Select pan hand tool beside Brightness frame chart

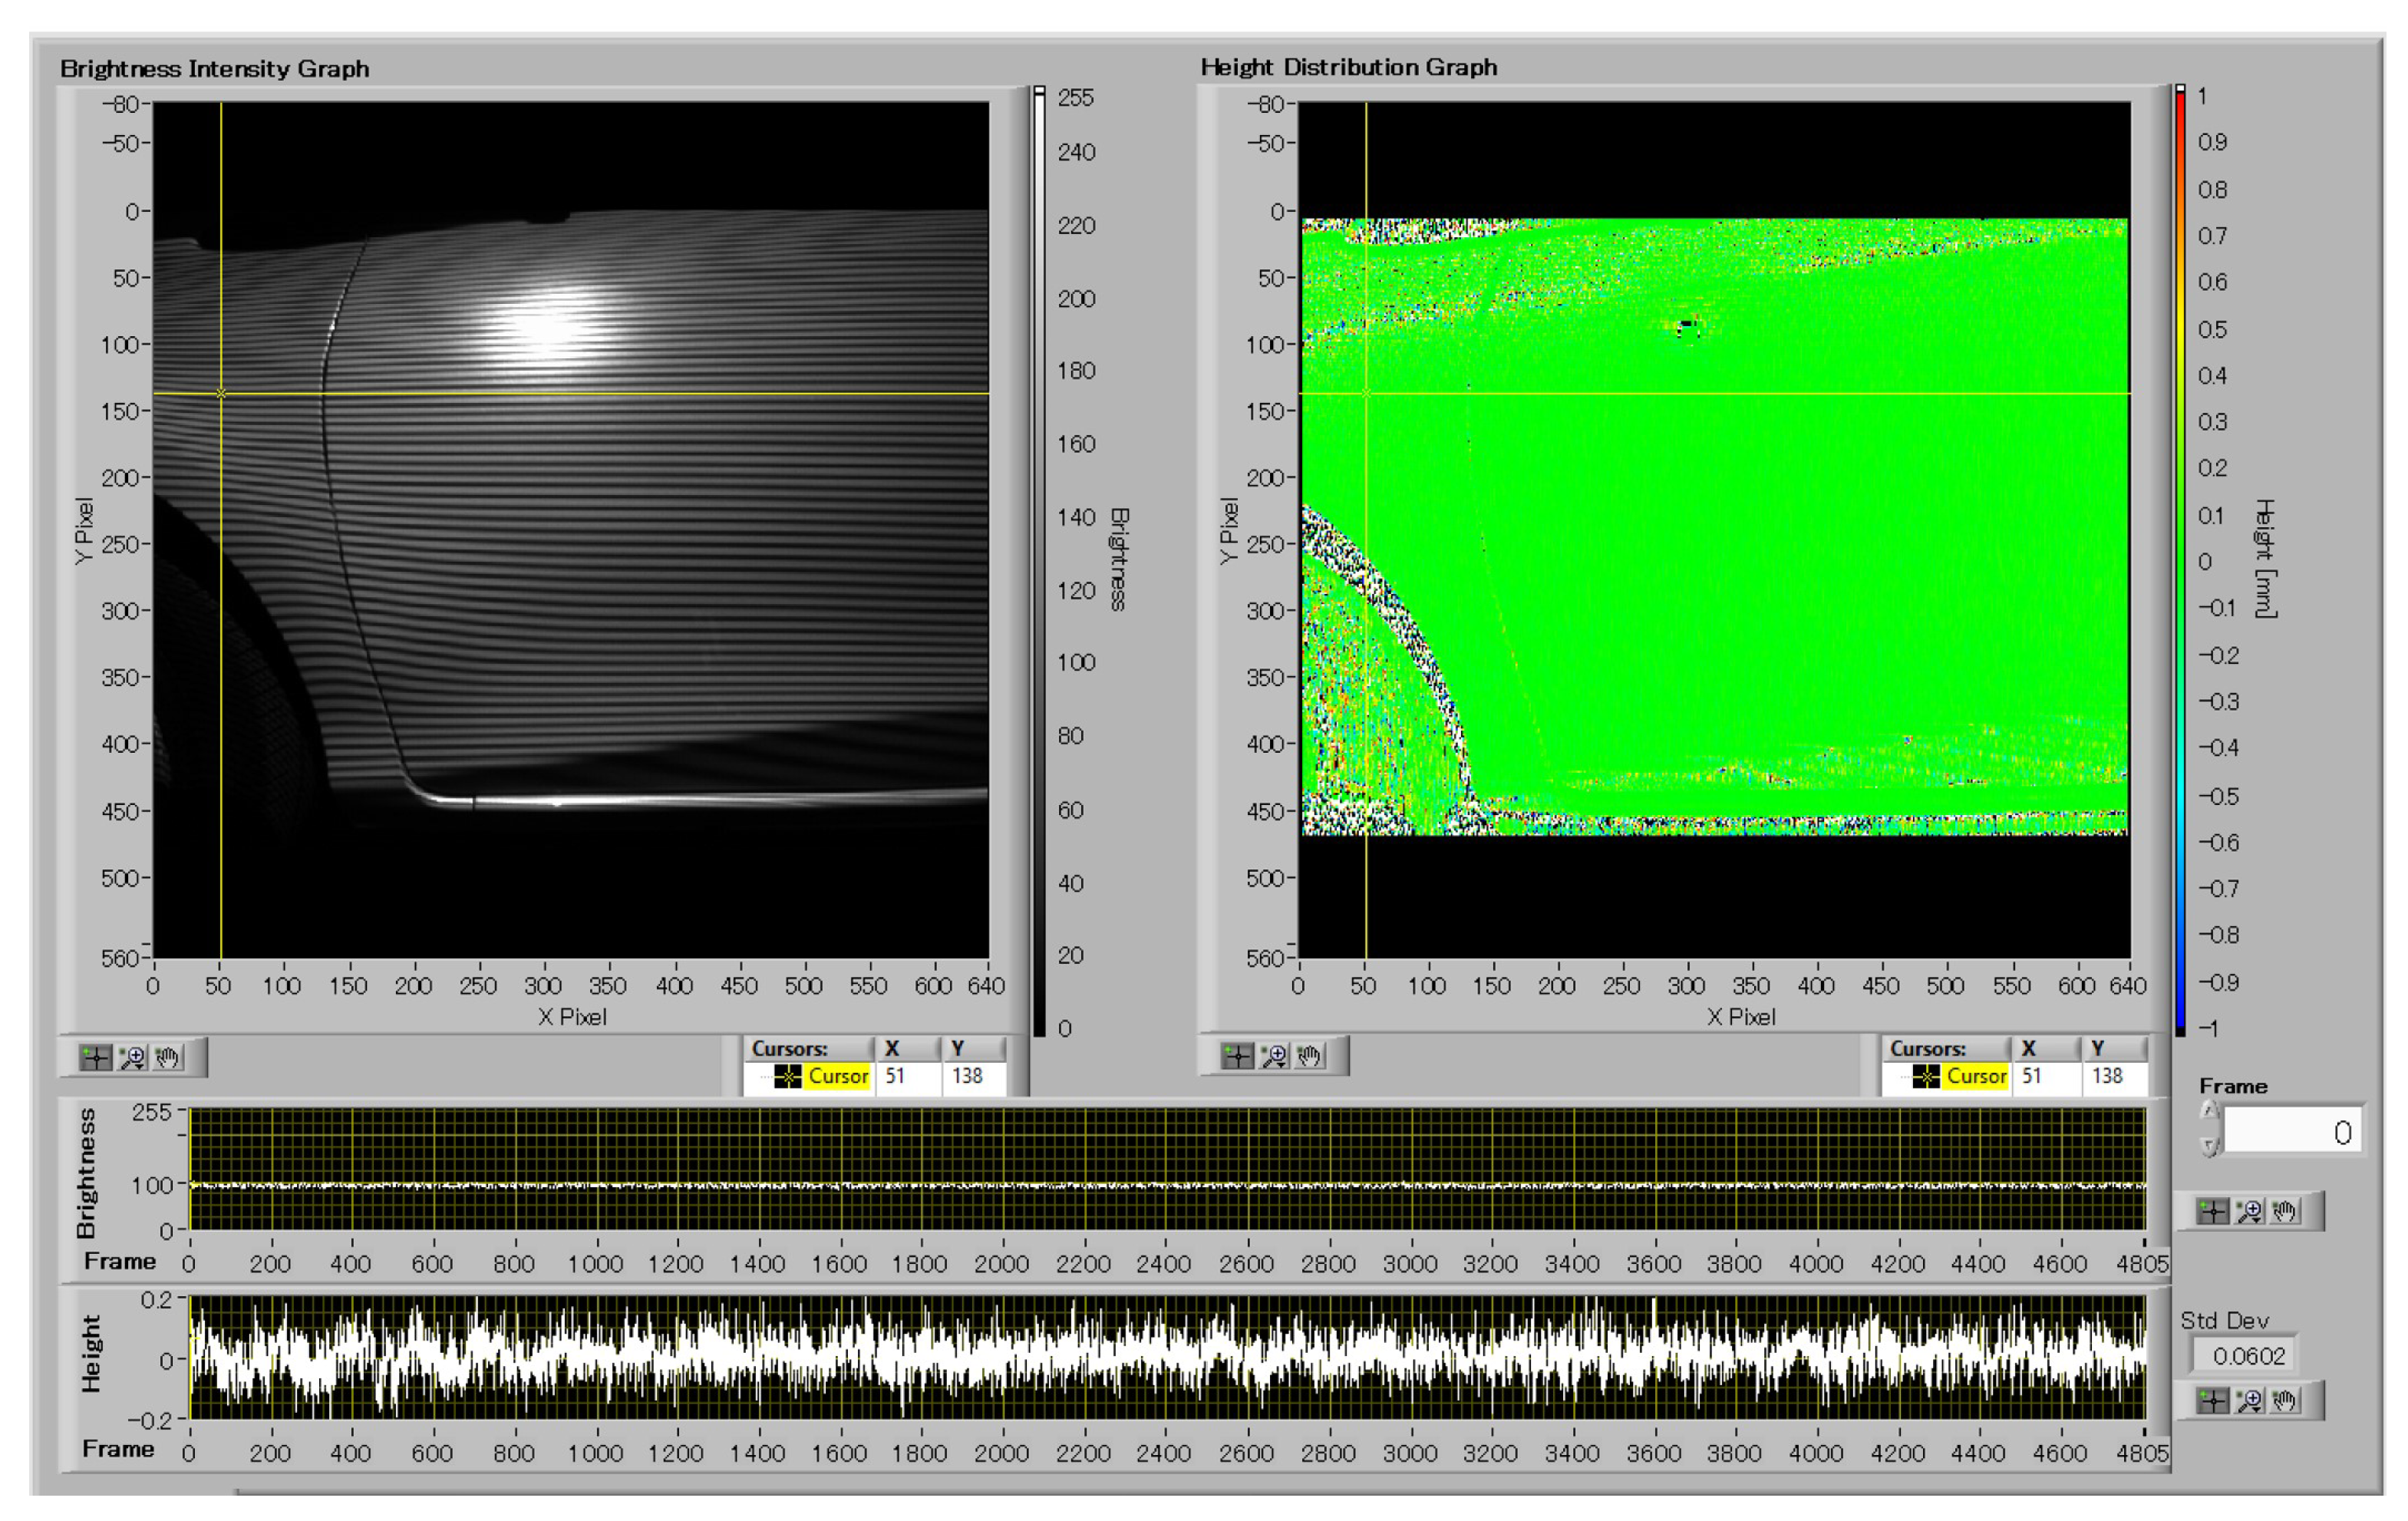(2285, 1211)
